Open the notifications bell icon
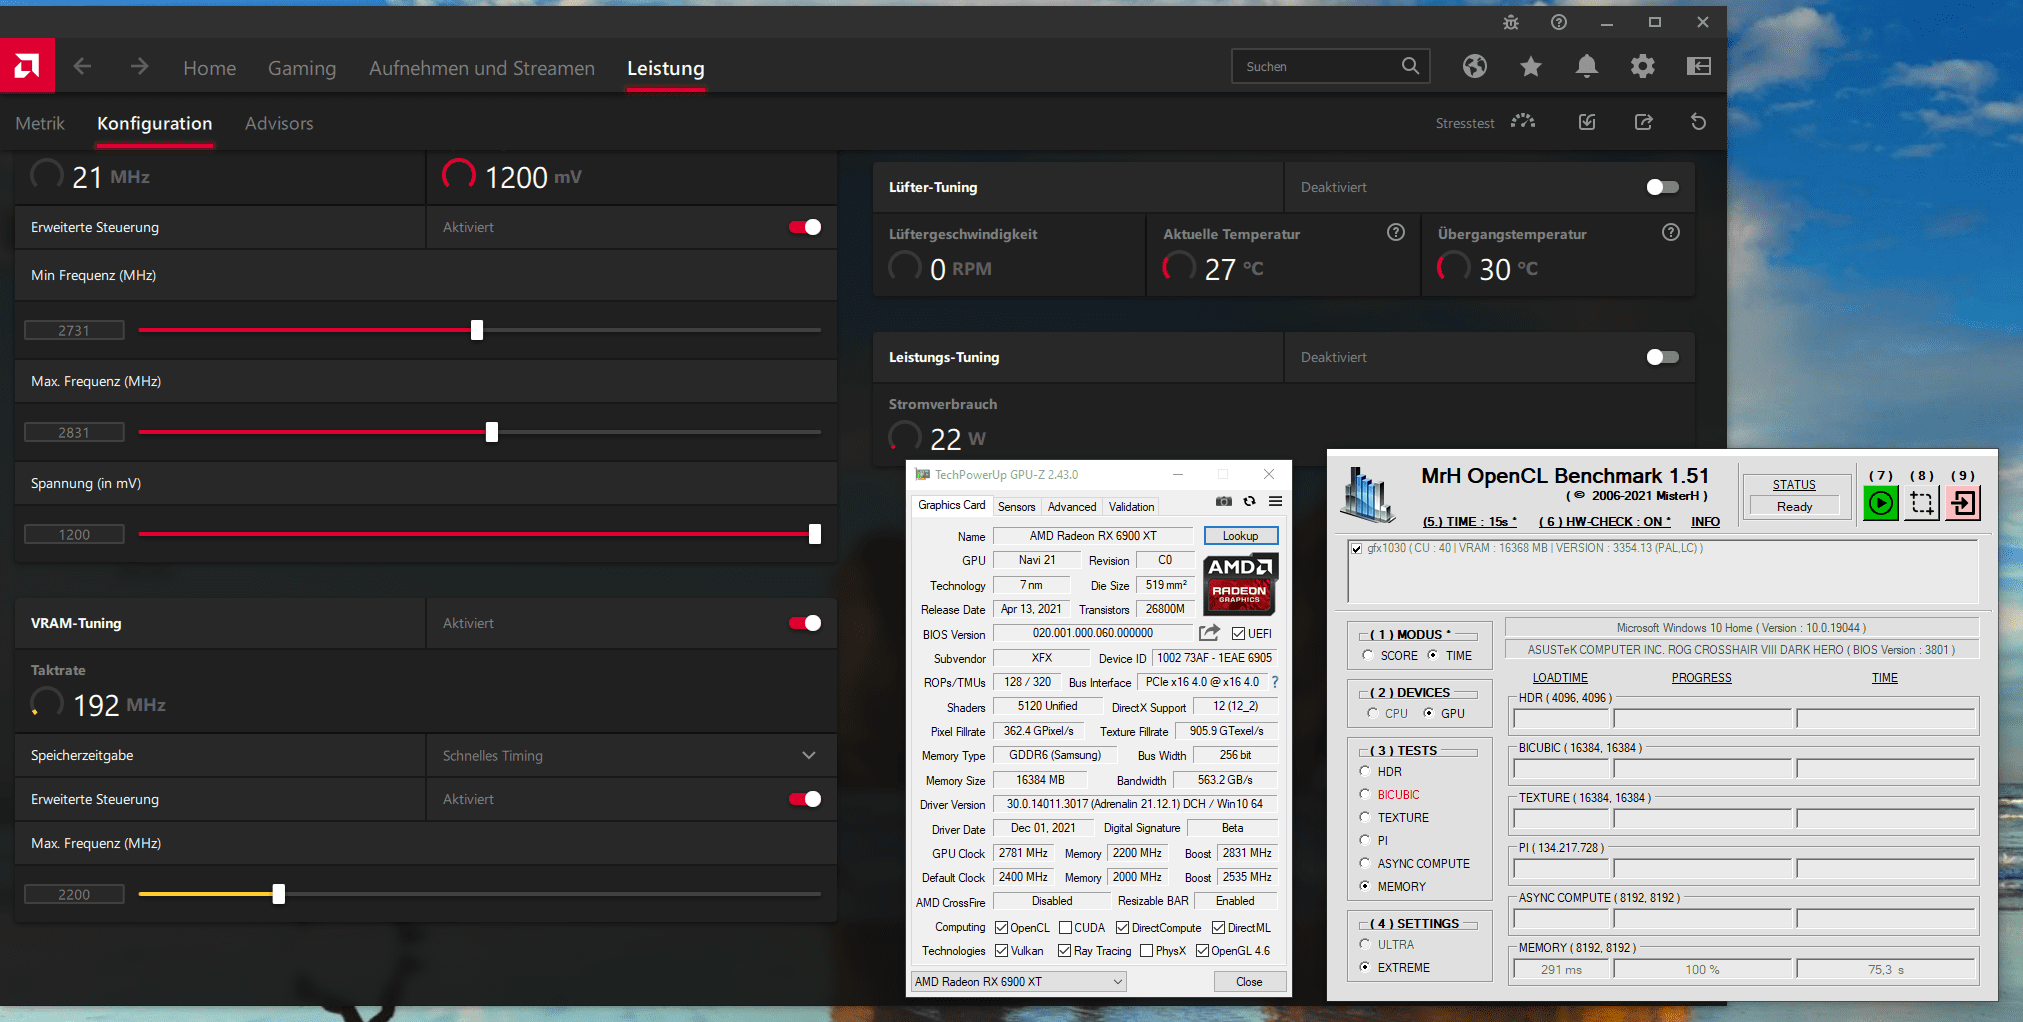The image size is (2023, 1022). [1586, 66]
